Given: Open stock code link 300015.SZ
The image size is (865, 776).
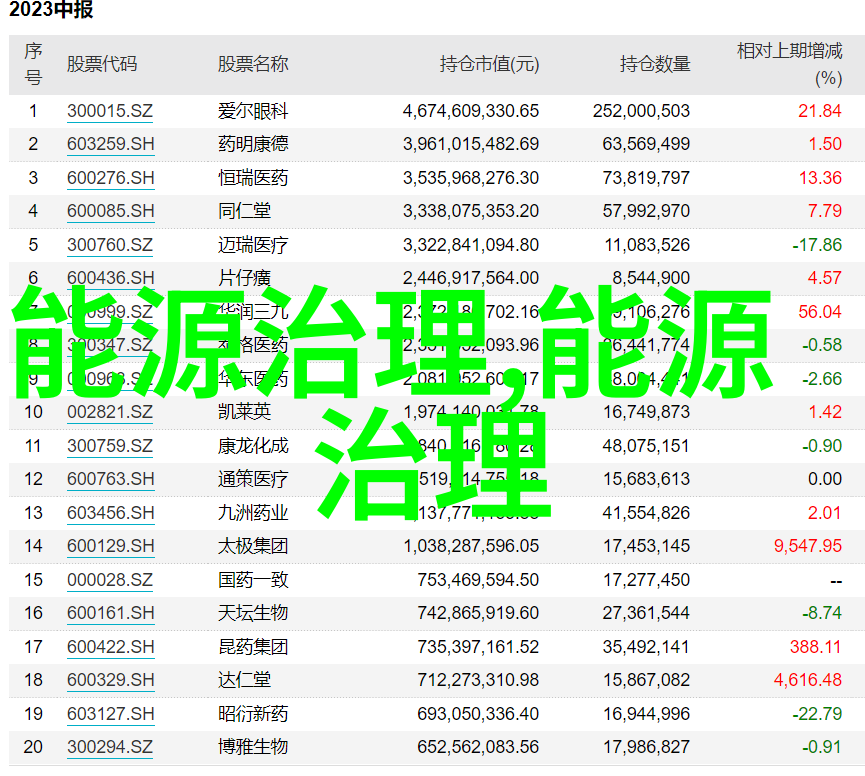Looking at the screenshot, I should click(x=110, y=111).
